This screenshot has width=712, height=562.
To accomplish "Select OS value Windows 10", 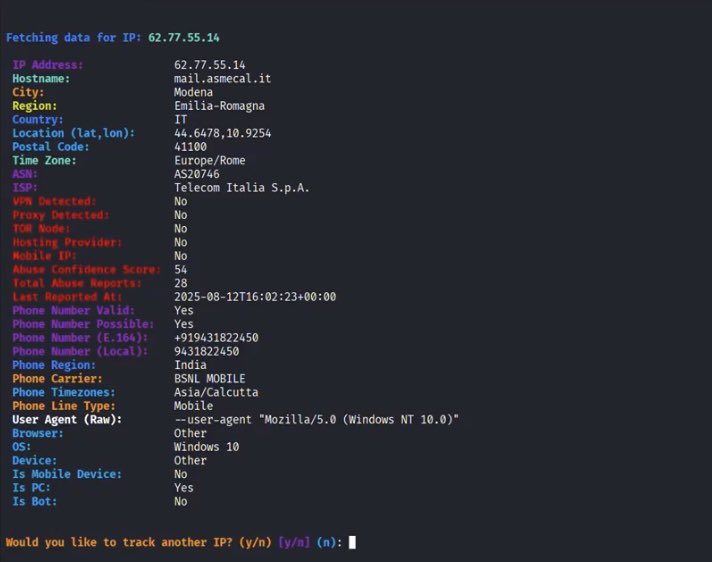I will 207,447.
